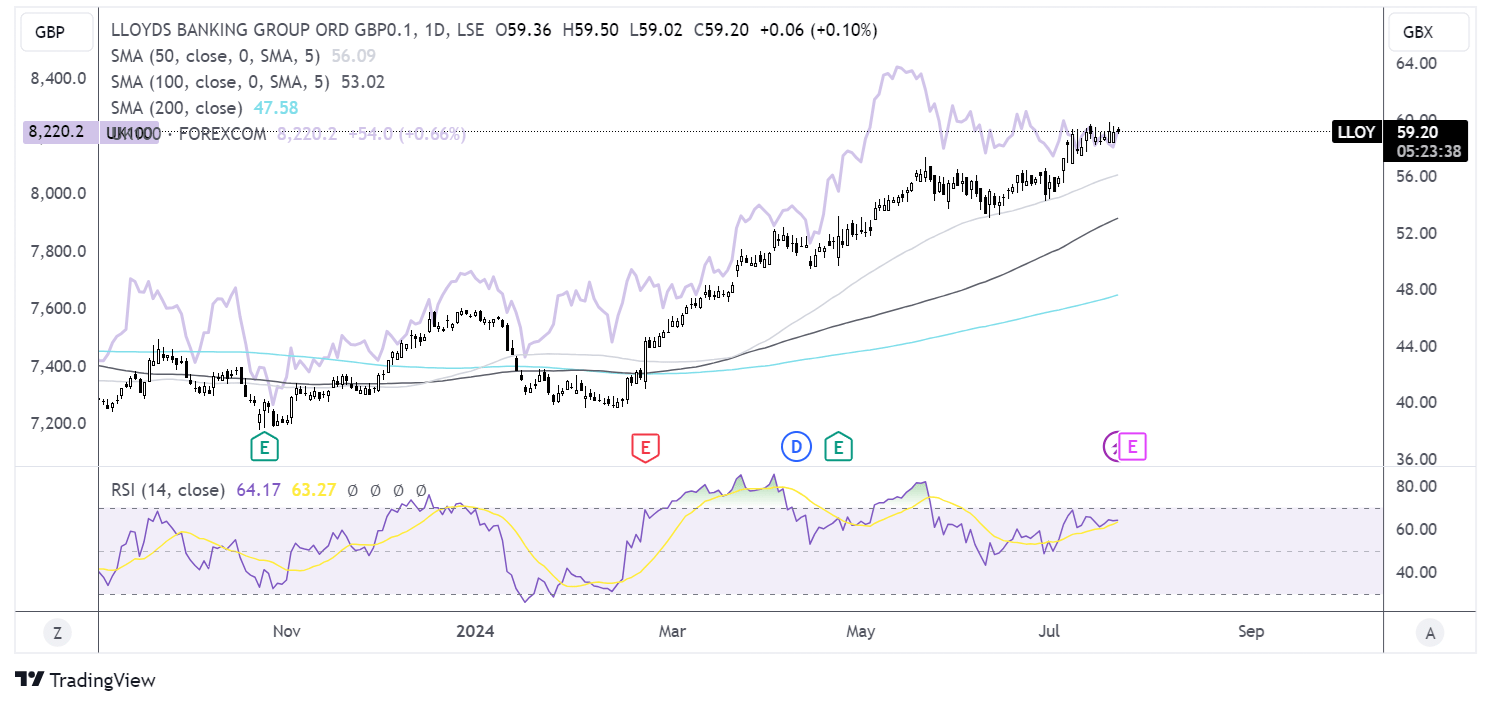Screen dimensions: 1491x706
Task: Open the green earnings marker before May
Action: [838, 447]
